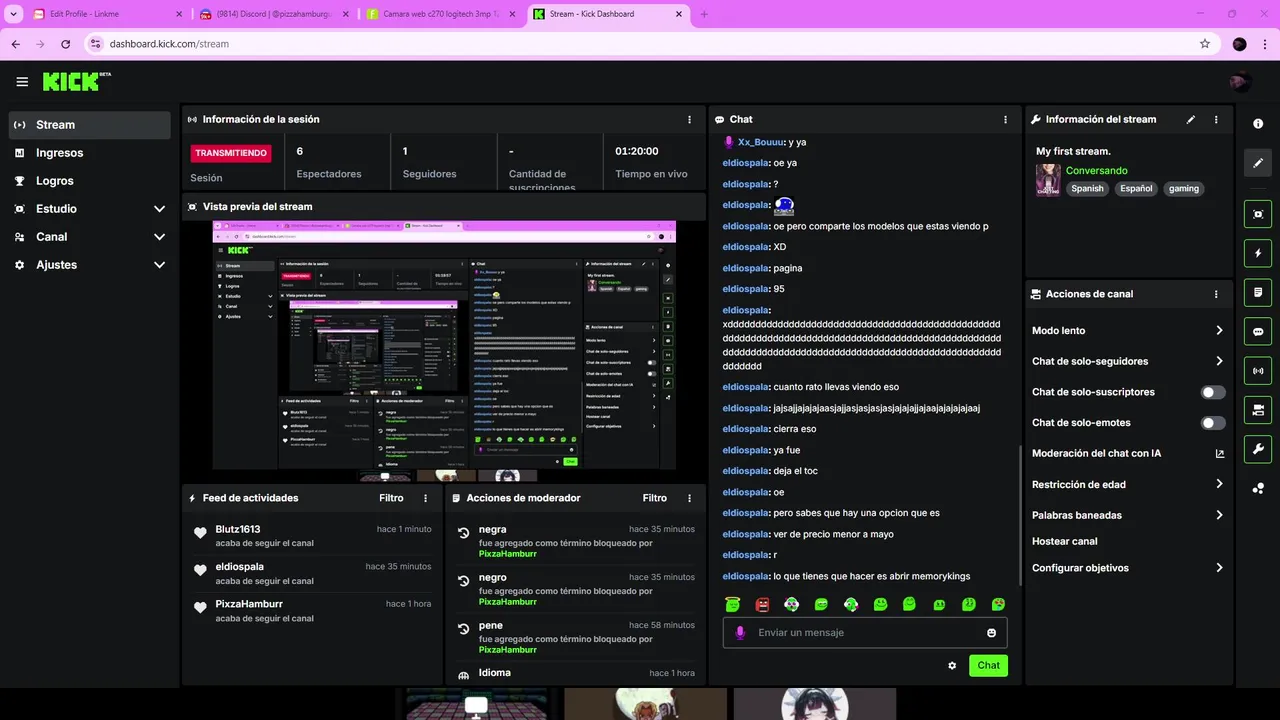Open Feed de actividades options menu

click(425, 498)
